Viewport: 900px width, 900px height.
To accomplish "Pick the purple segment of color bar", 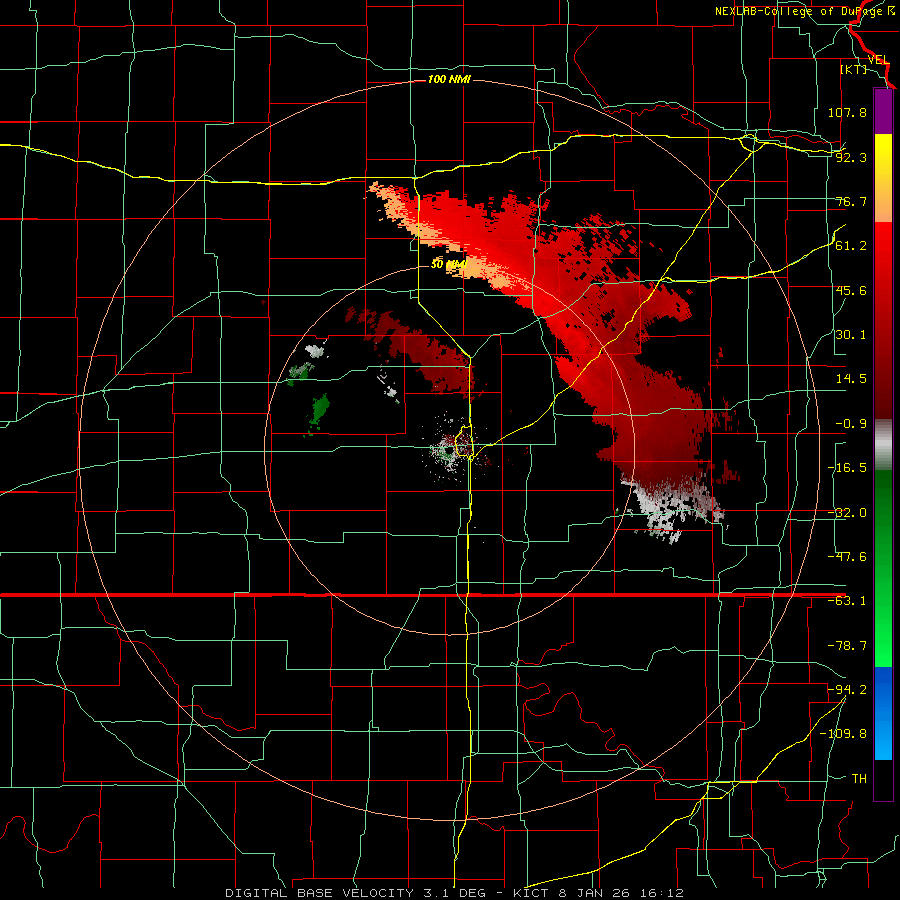I will 883,112.
